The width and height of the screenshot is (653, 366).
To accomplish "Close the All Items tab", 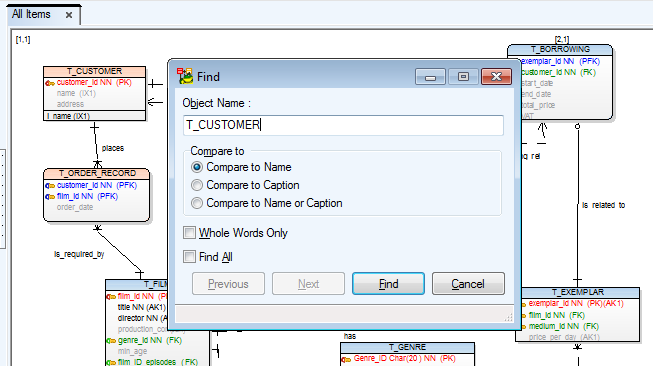I will click(x=69, y=15).
